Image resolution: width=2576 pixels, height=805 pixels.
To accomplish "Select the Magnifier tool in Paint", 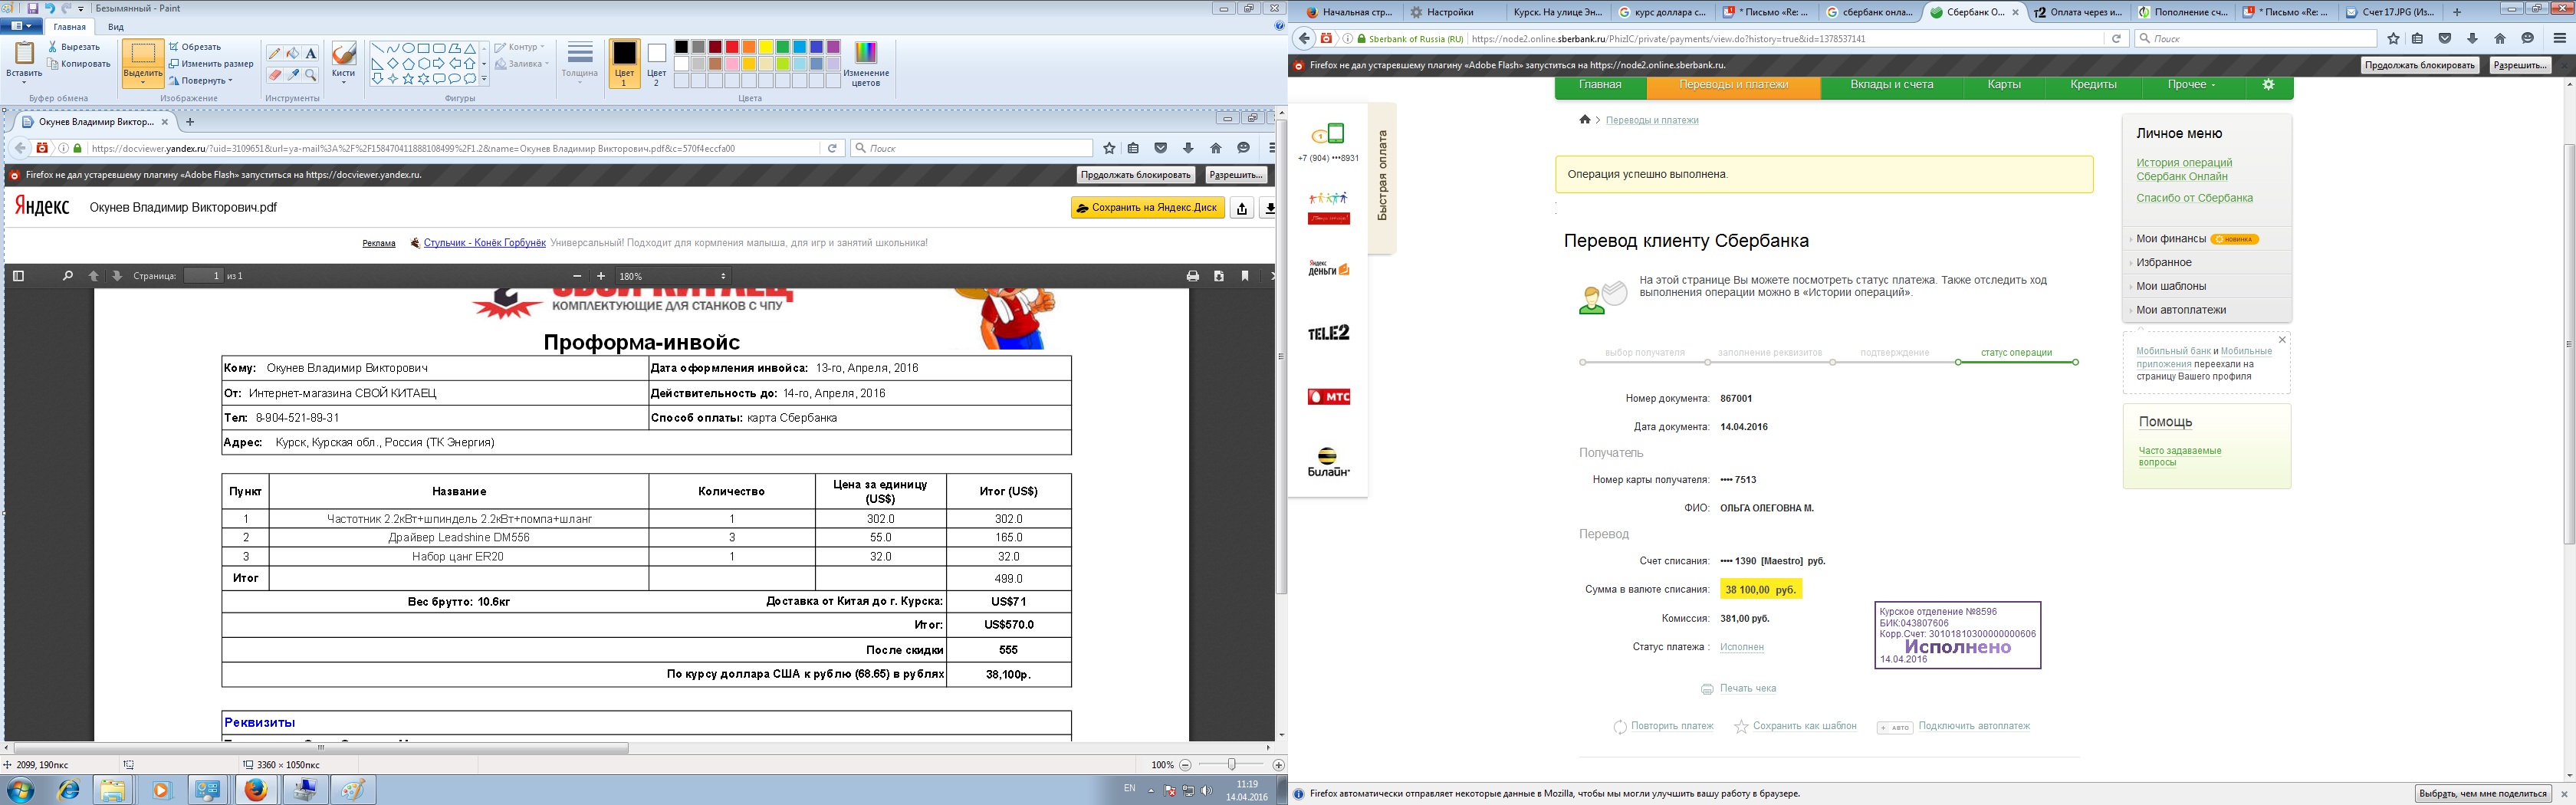I will tap(311, 75).
